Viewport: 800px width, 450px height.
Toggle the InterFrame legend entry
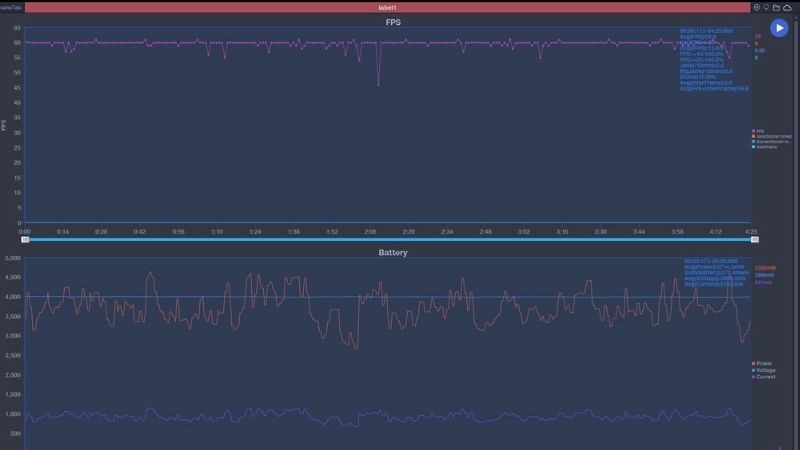[765, 147]
